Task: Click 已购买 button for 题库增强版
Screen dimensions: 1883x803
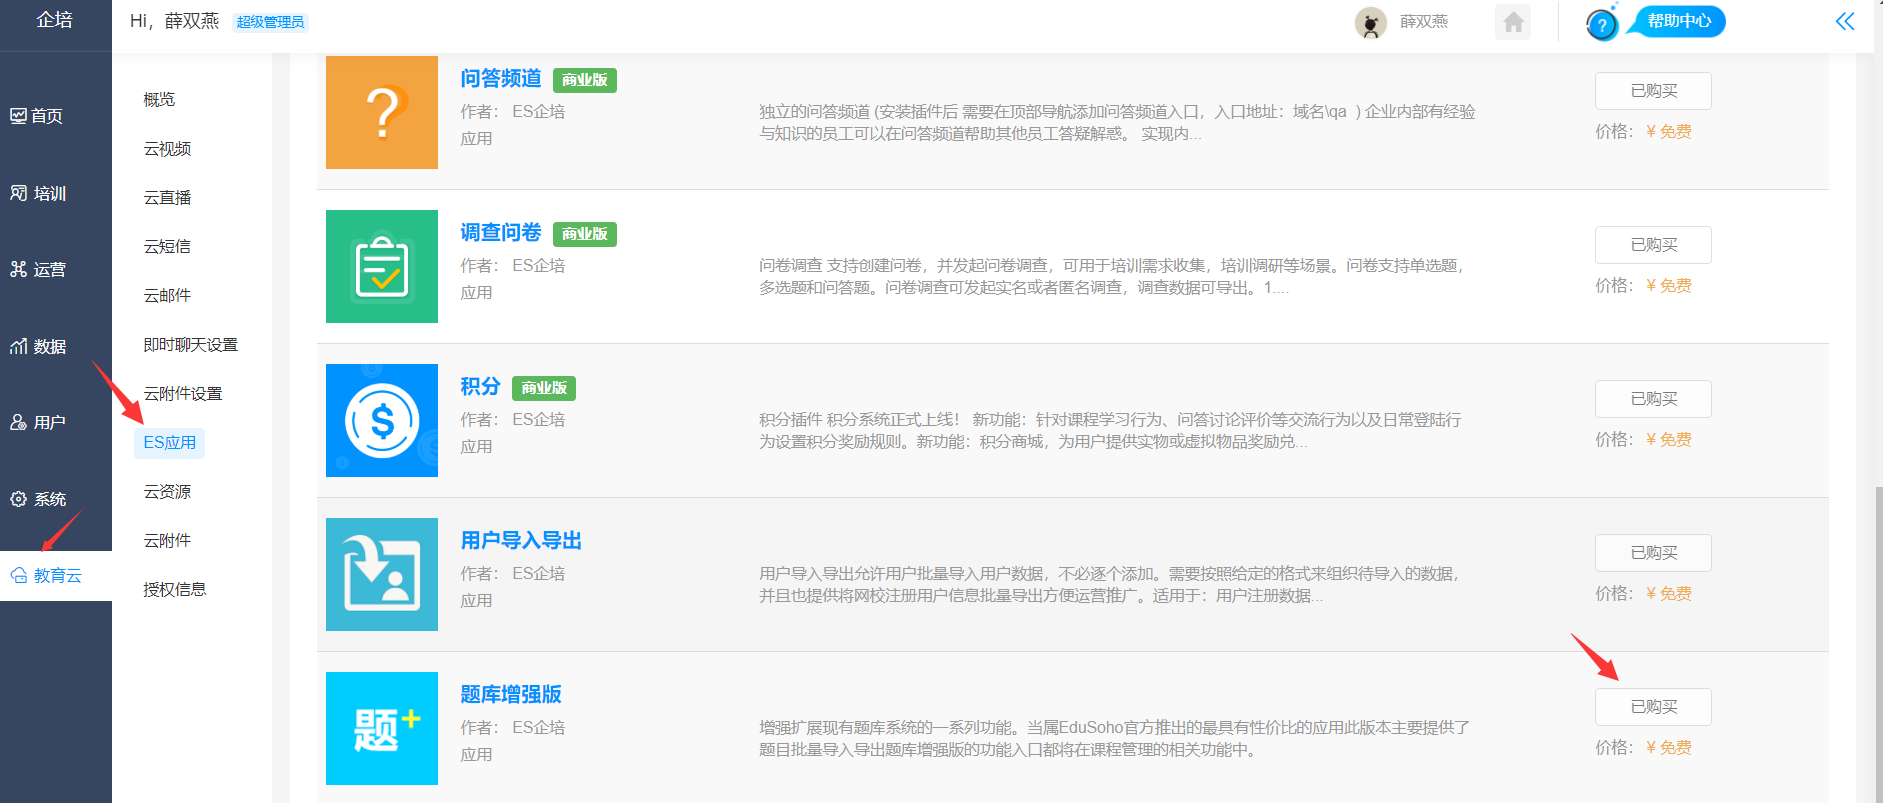Action: [x=1652, y=707]
